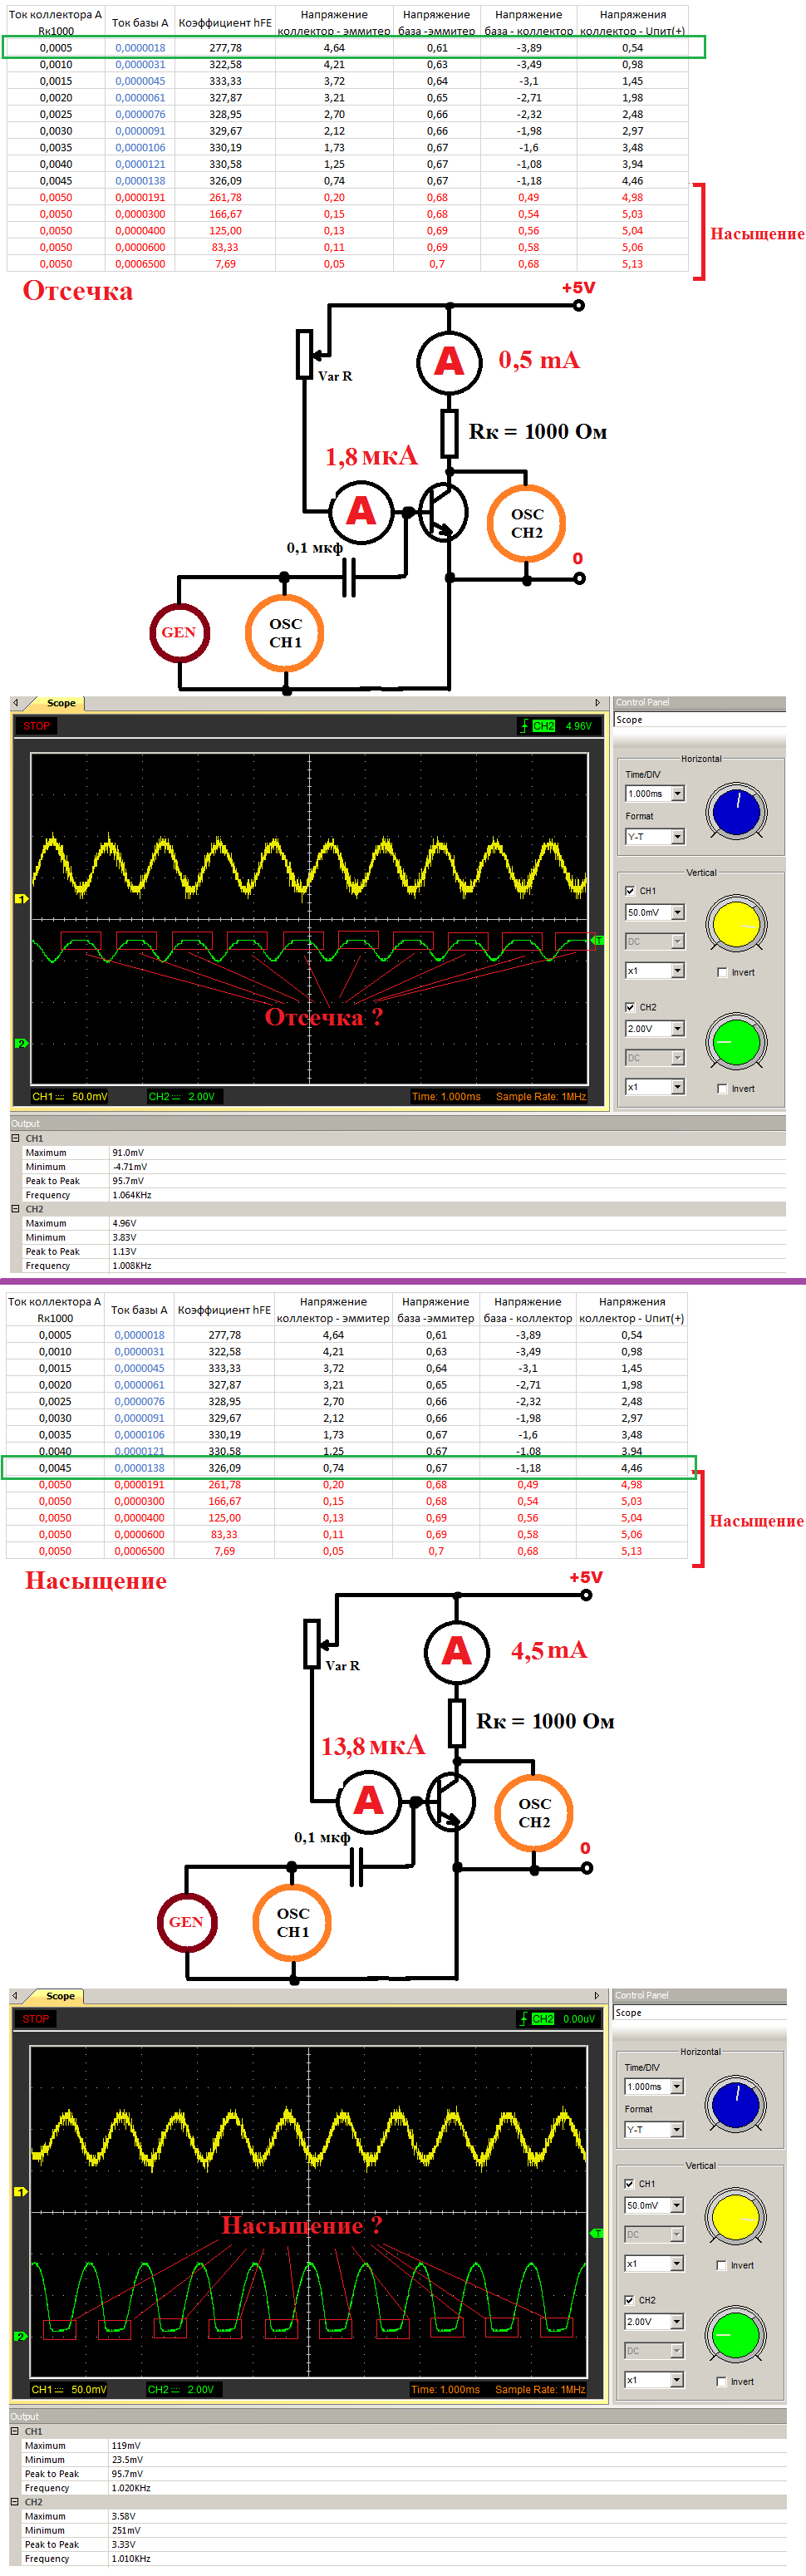This screenshot has height=2576, width=806.
Task: Select Scope tab in upper window
Action: [x=60, y=703]
